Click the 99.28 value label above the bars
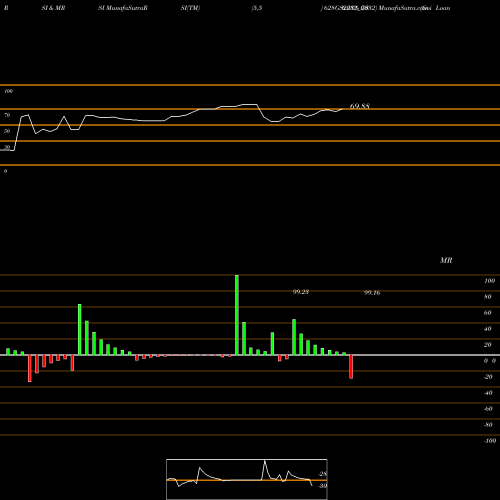Screen dimensions: 500x500 click(301, 292)
